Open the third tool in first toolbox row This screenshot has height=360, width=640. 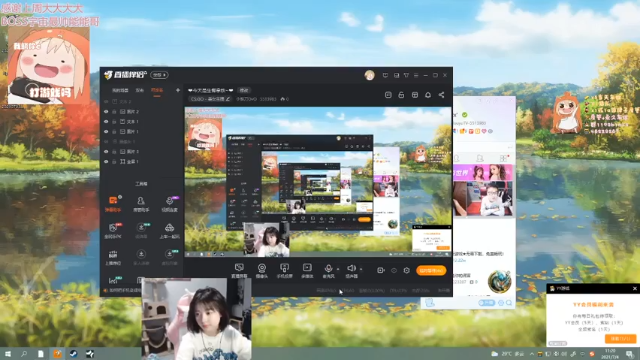[169, 203]
